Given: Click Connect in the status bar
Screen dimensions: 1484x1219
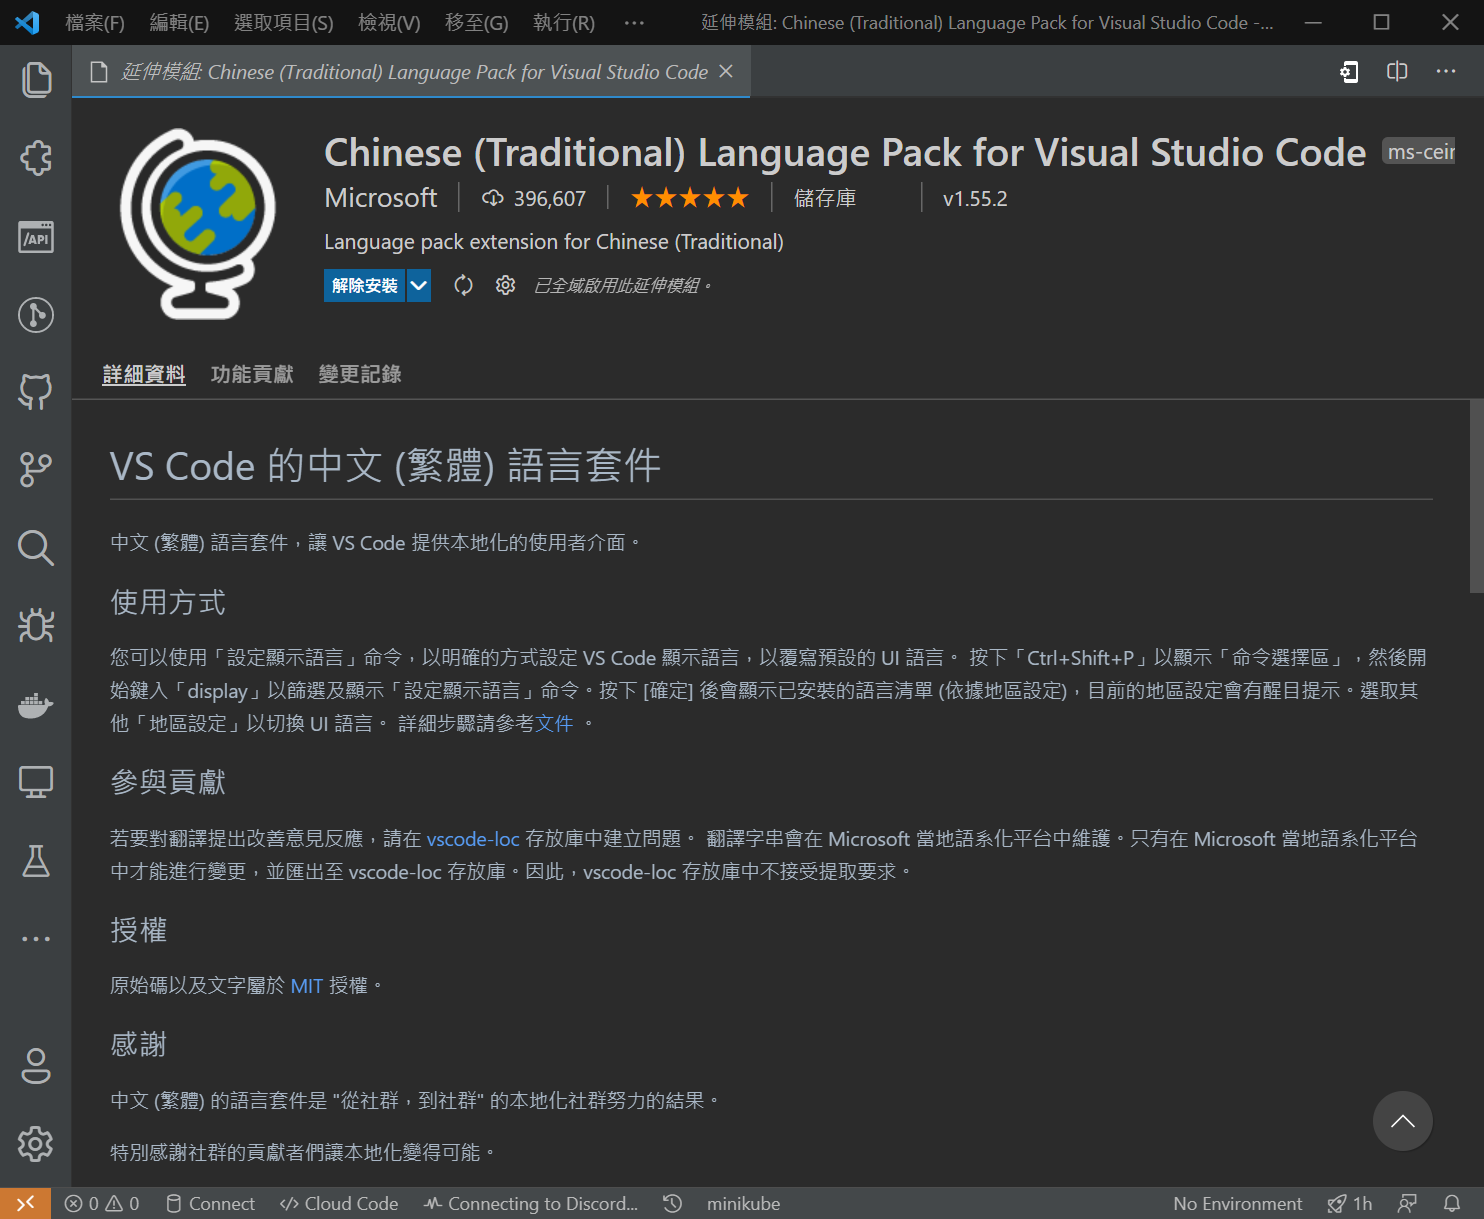Looking at the screenshot, I should [210, 1203].
